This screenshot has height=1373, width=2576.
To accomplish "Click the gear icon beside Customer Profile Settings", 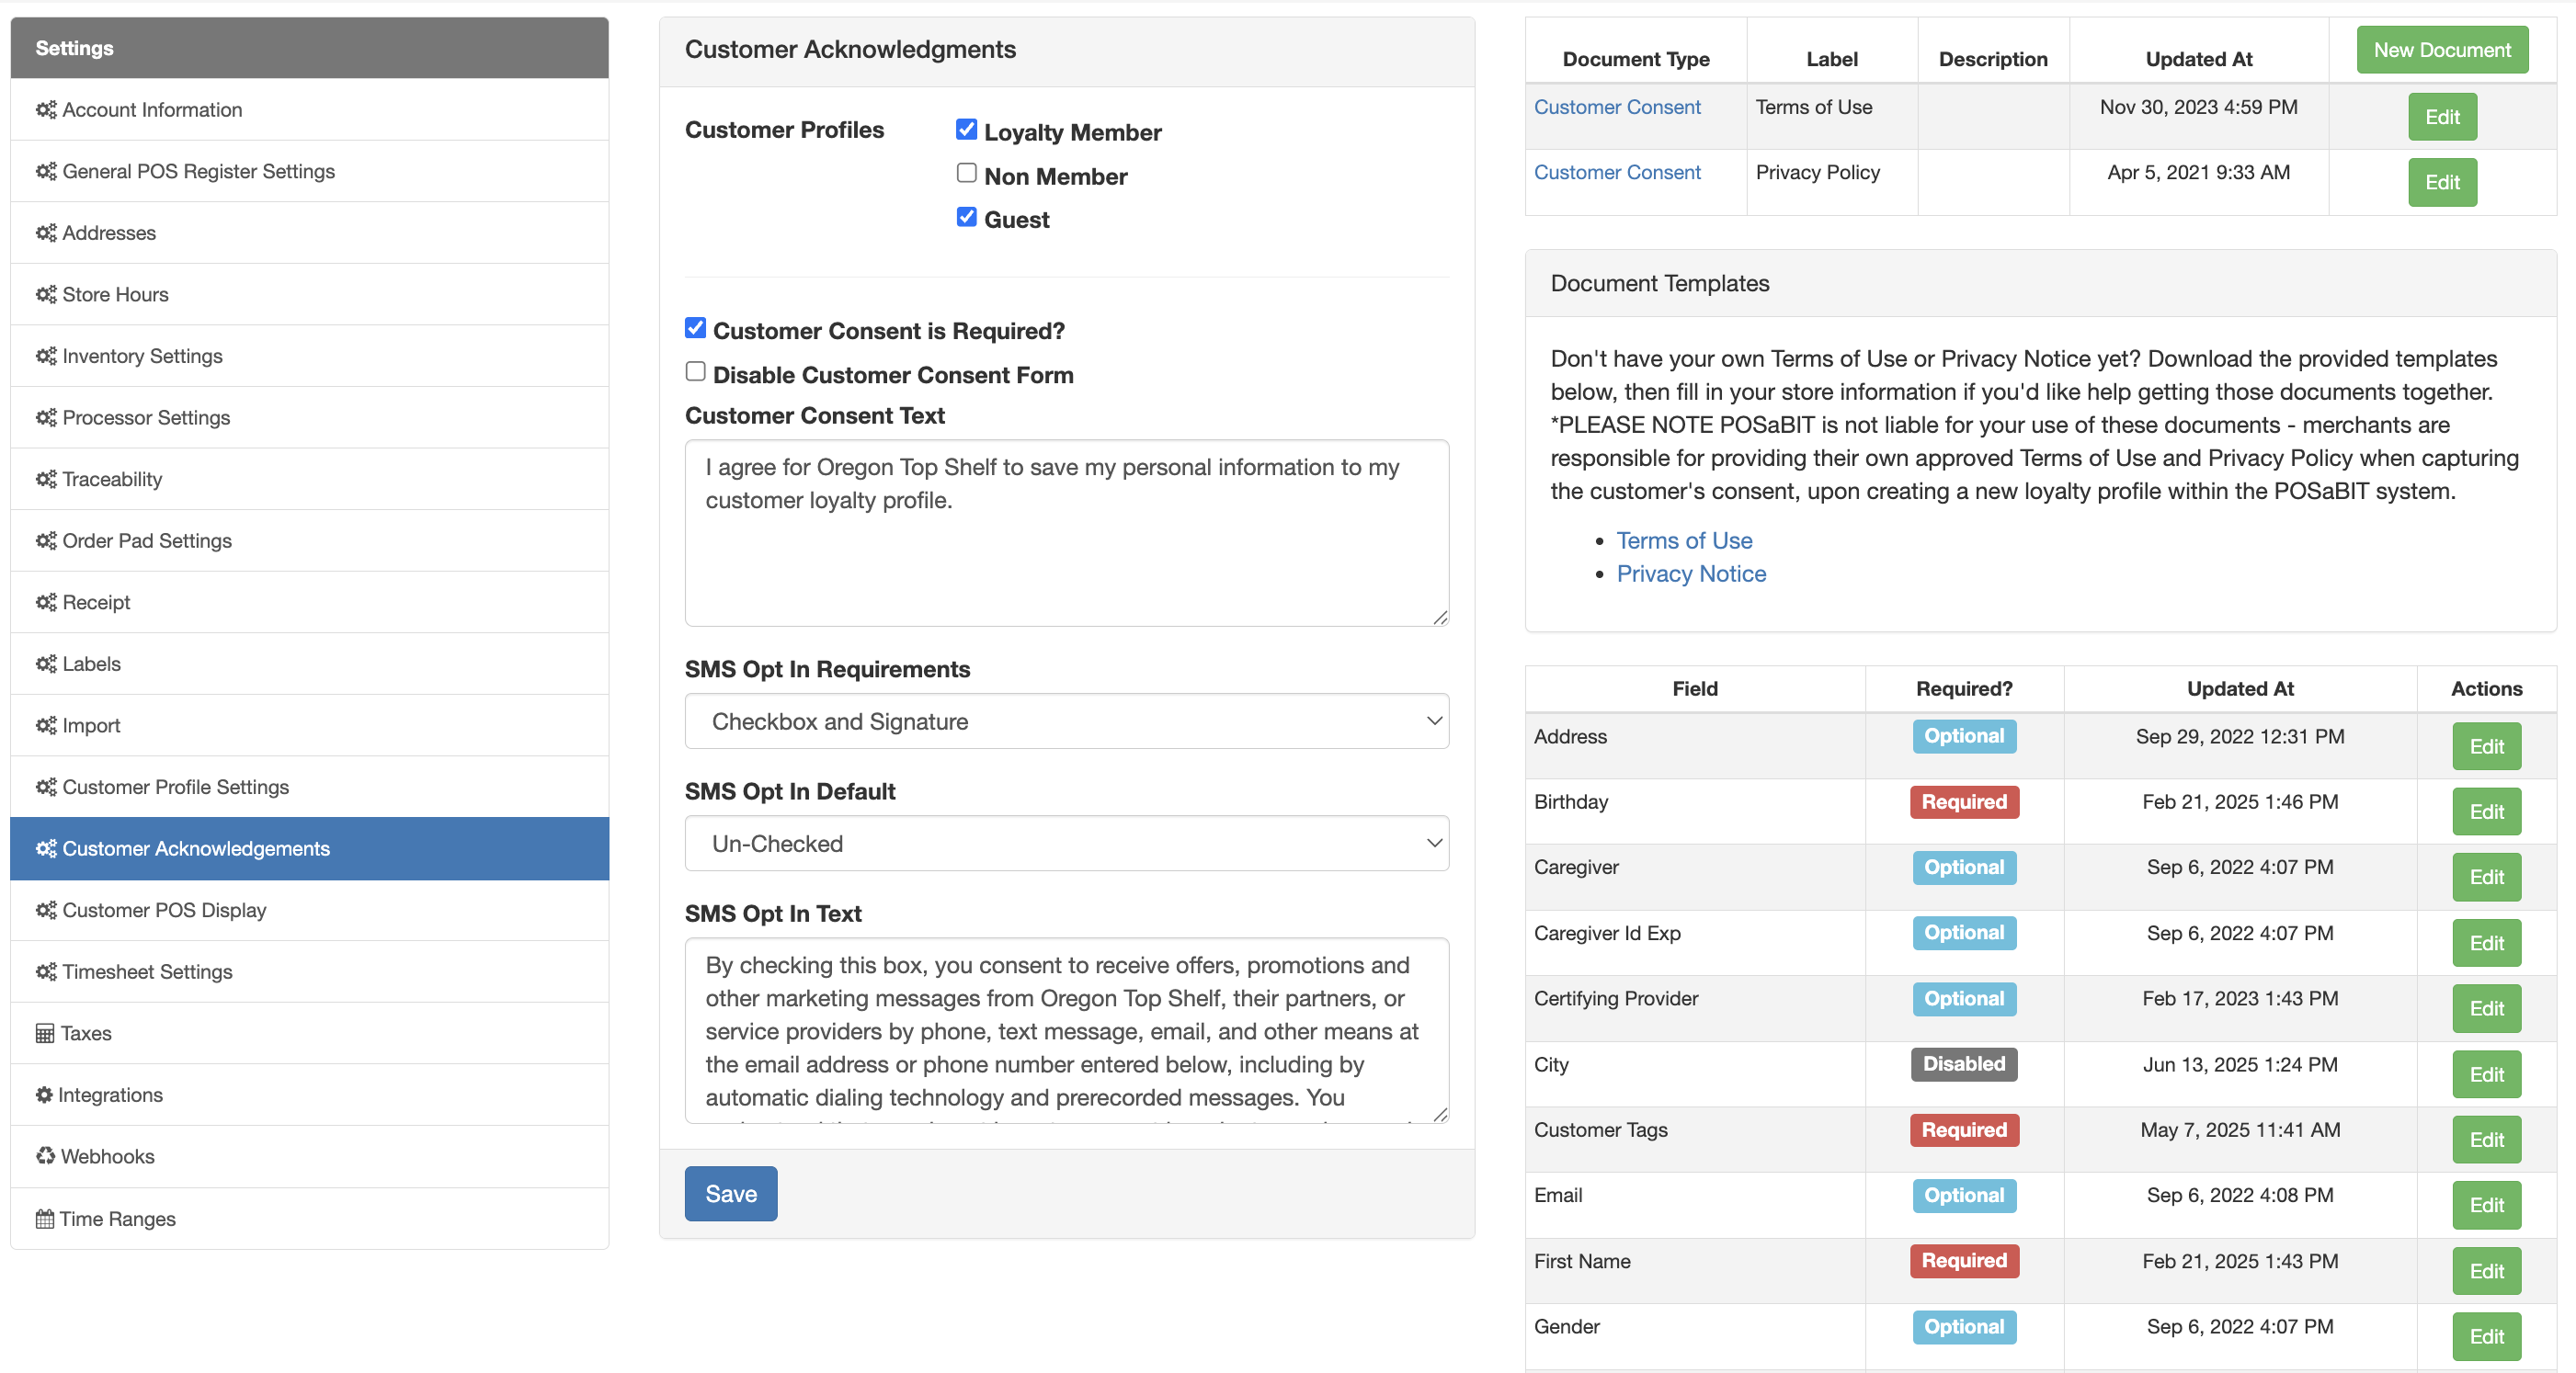I will click(x=46, y=787).
